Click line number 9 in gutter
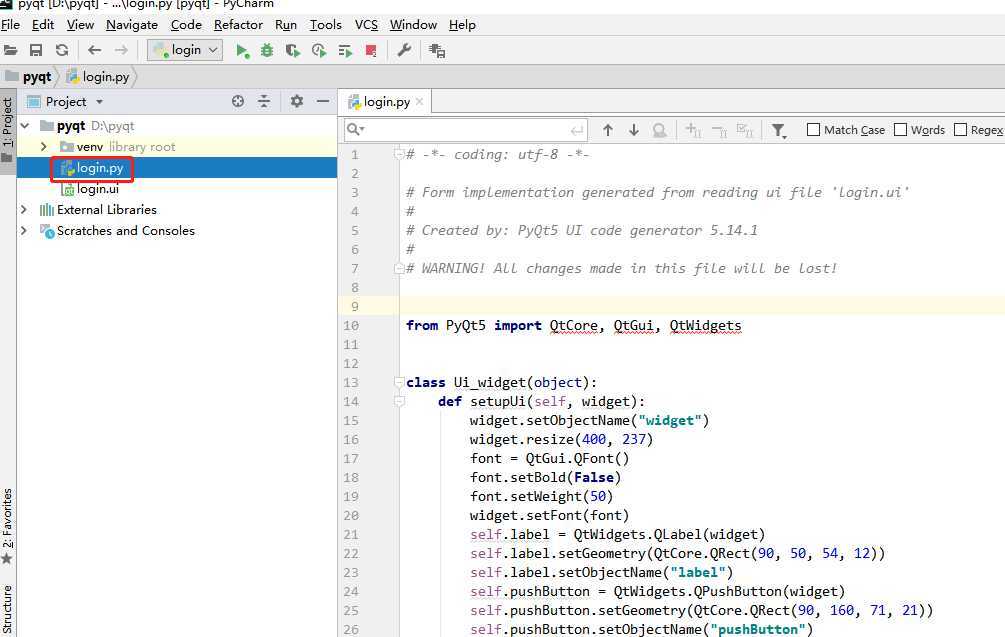Screen dimensions: 1005x637 point(354,306)
